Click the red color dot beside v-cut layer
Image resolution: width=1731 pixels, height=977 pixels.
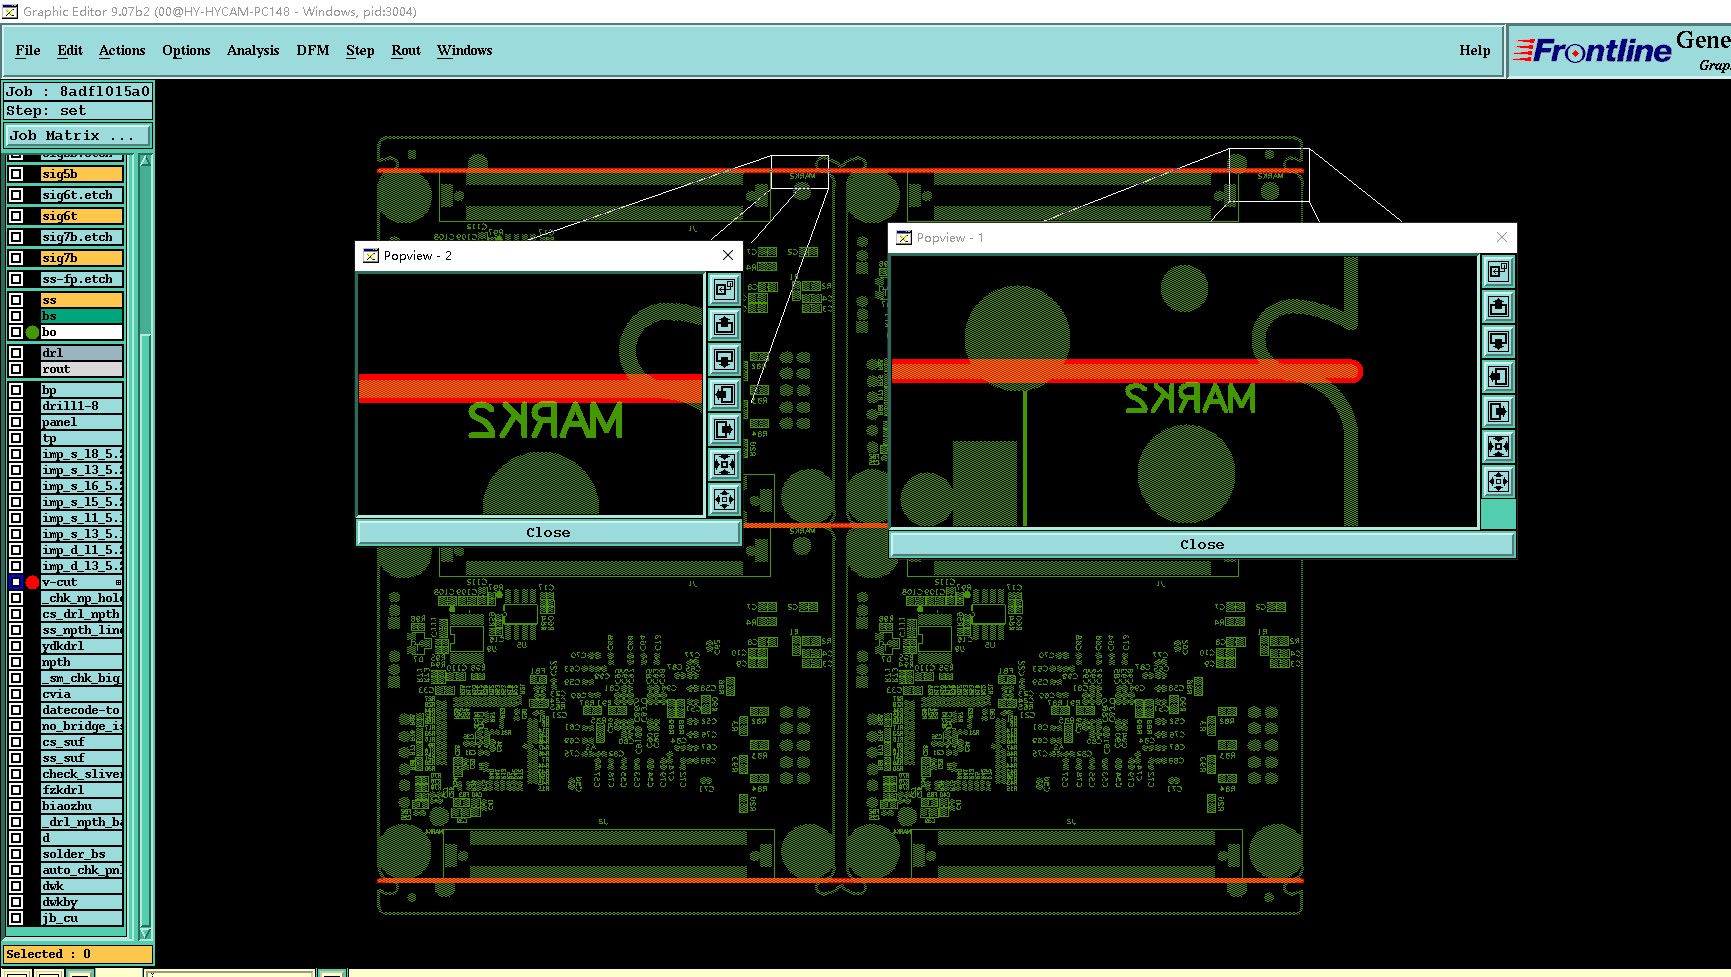pos(32,582)
